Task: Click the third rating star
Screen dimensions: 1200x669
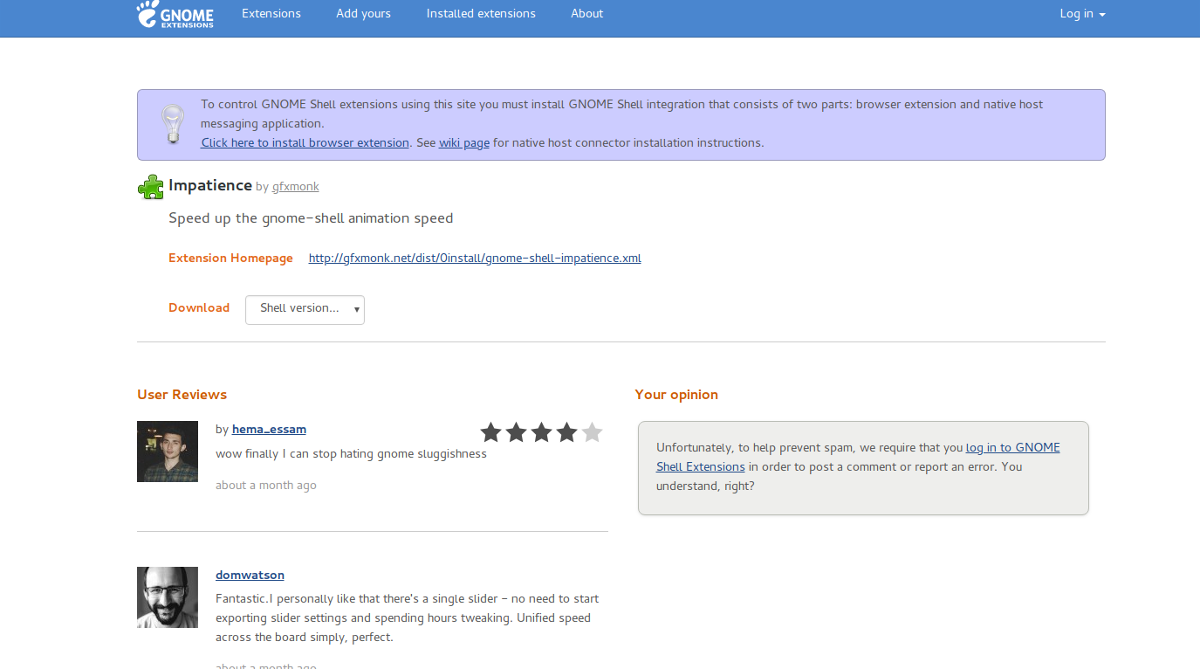Action: pyautogui.click(x=541, y=432)
